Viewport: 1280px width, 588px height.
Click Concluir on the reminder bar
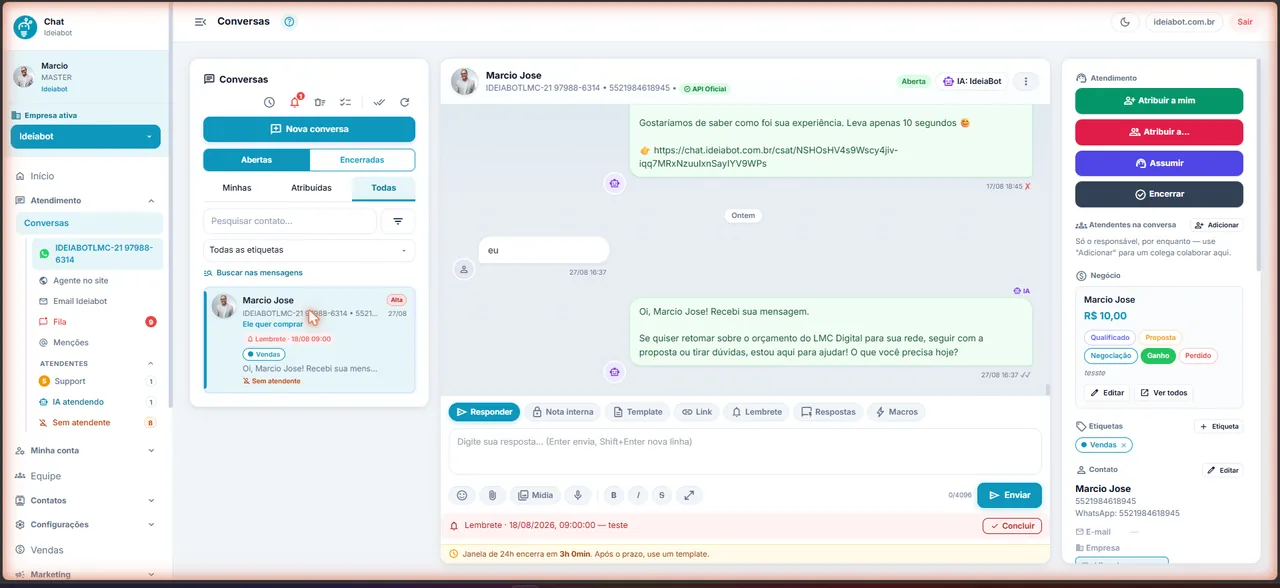pyautogui.click(x=1012, y=526)
